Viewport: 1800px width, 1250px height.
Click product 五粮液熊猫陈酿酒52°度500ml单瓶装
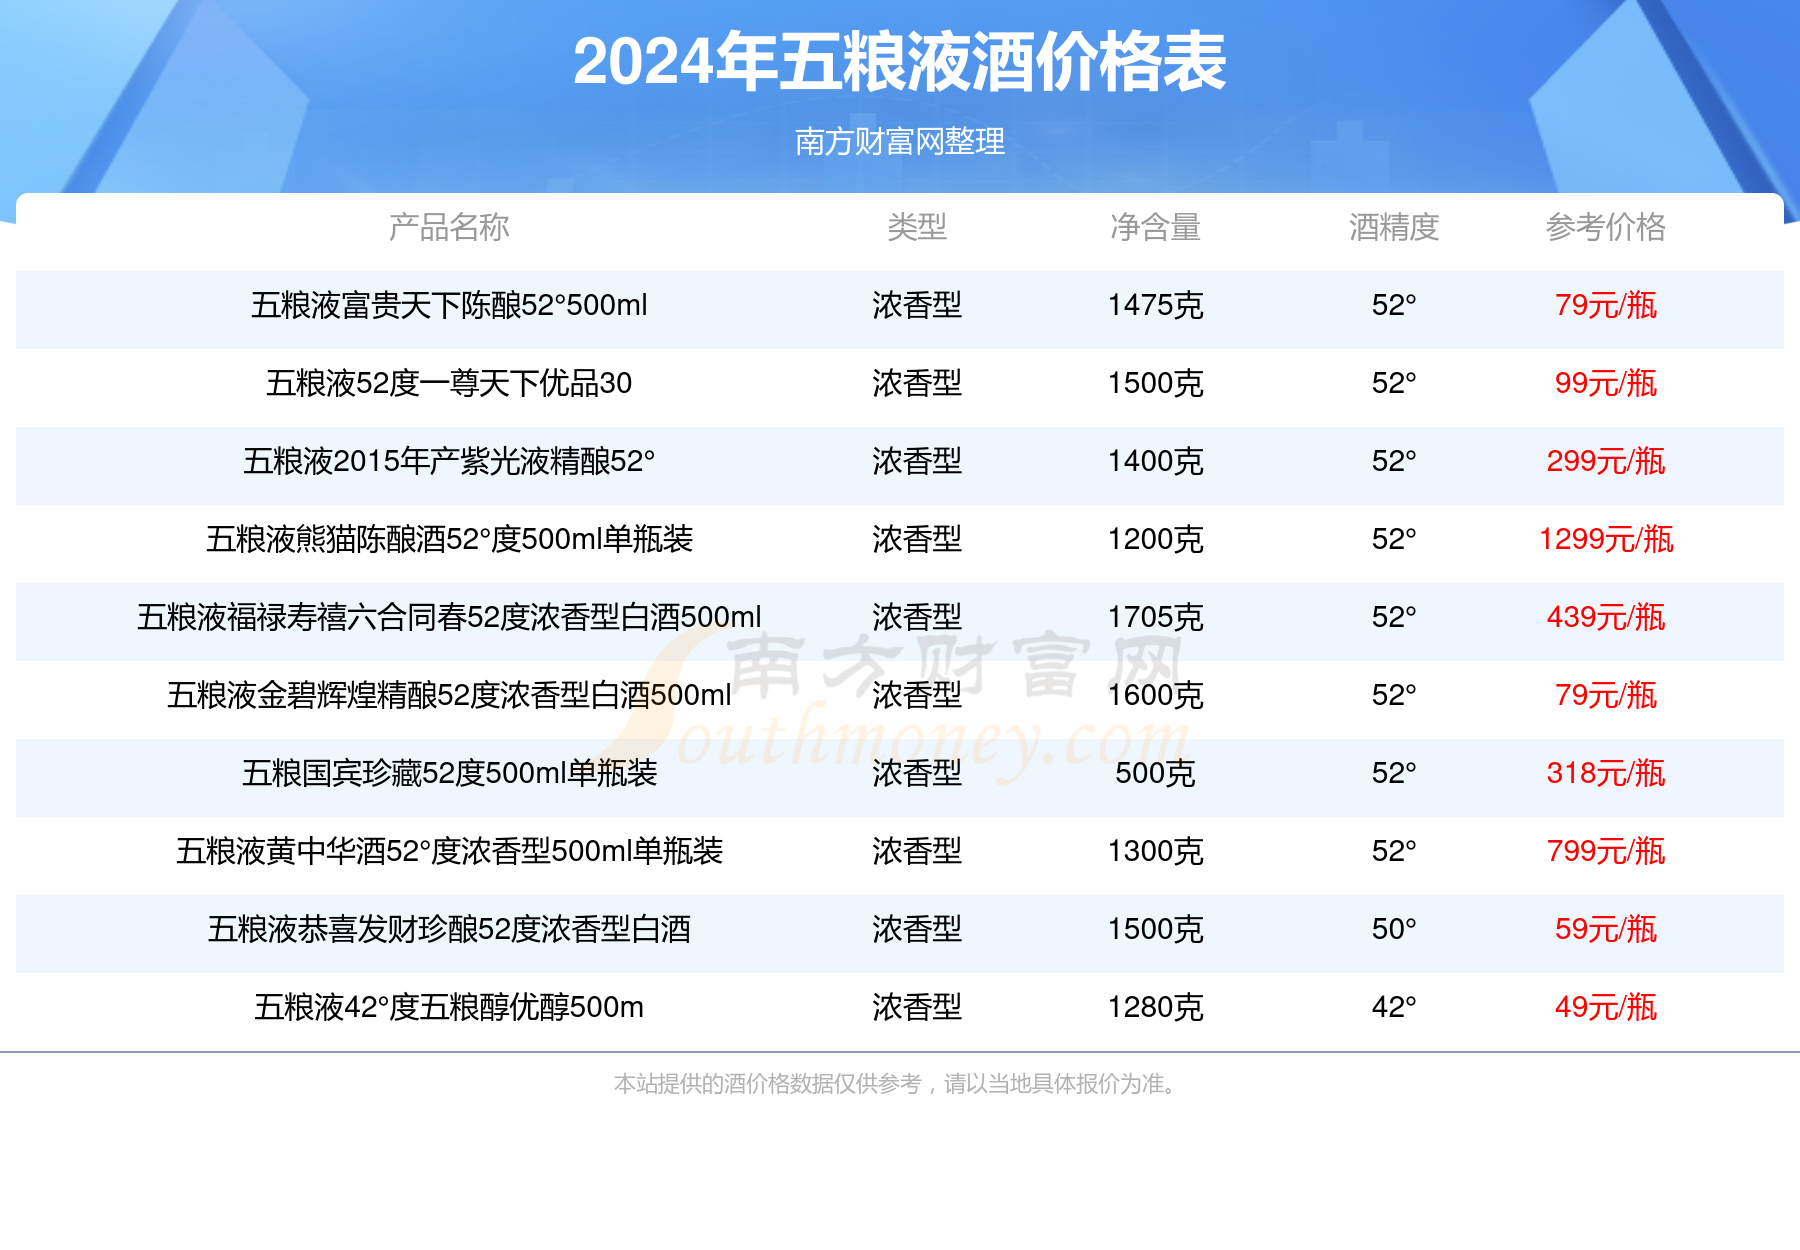449,540
